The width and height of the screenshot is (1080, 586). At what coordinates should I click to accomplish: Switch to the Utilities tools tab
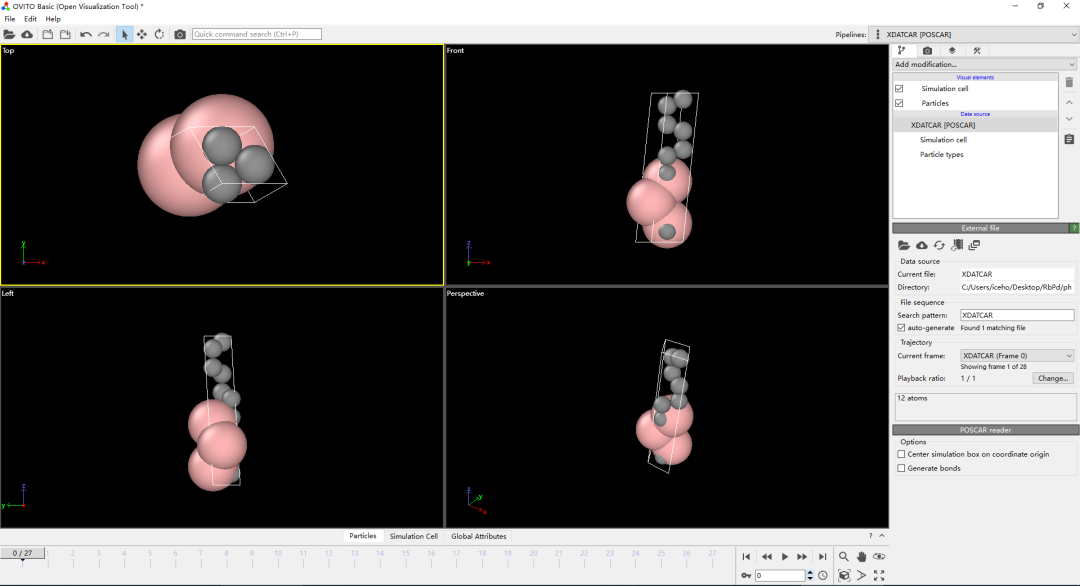tap(977, 50)
